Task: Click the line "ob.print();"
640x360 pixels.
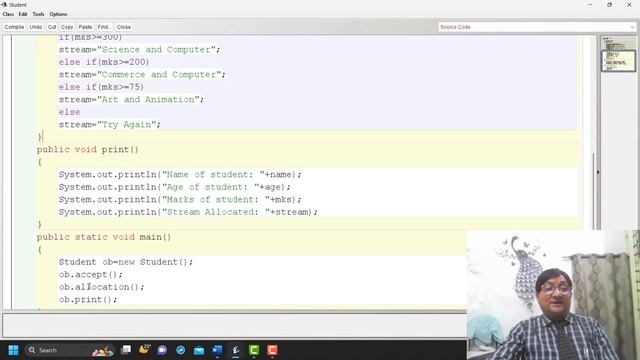Action: (x=88, y=300)
